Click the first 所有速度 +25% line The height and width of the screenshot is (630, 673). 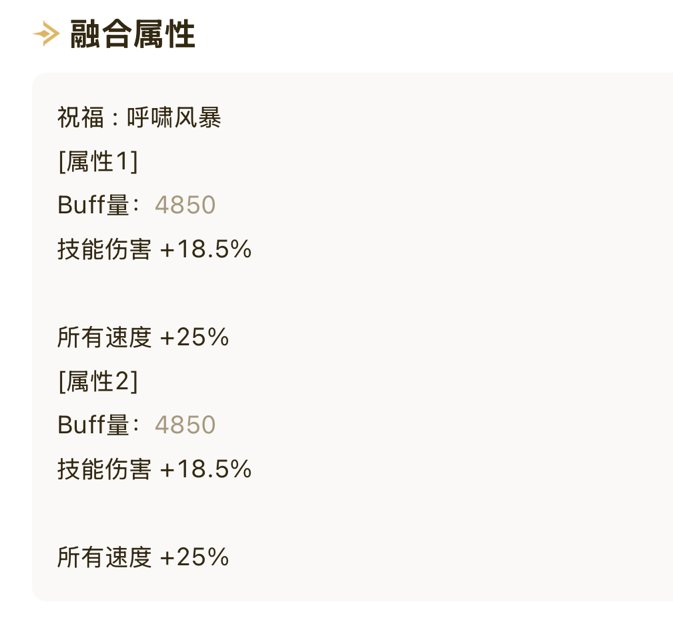click(x=143, y=337)
